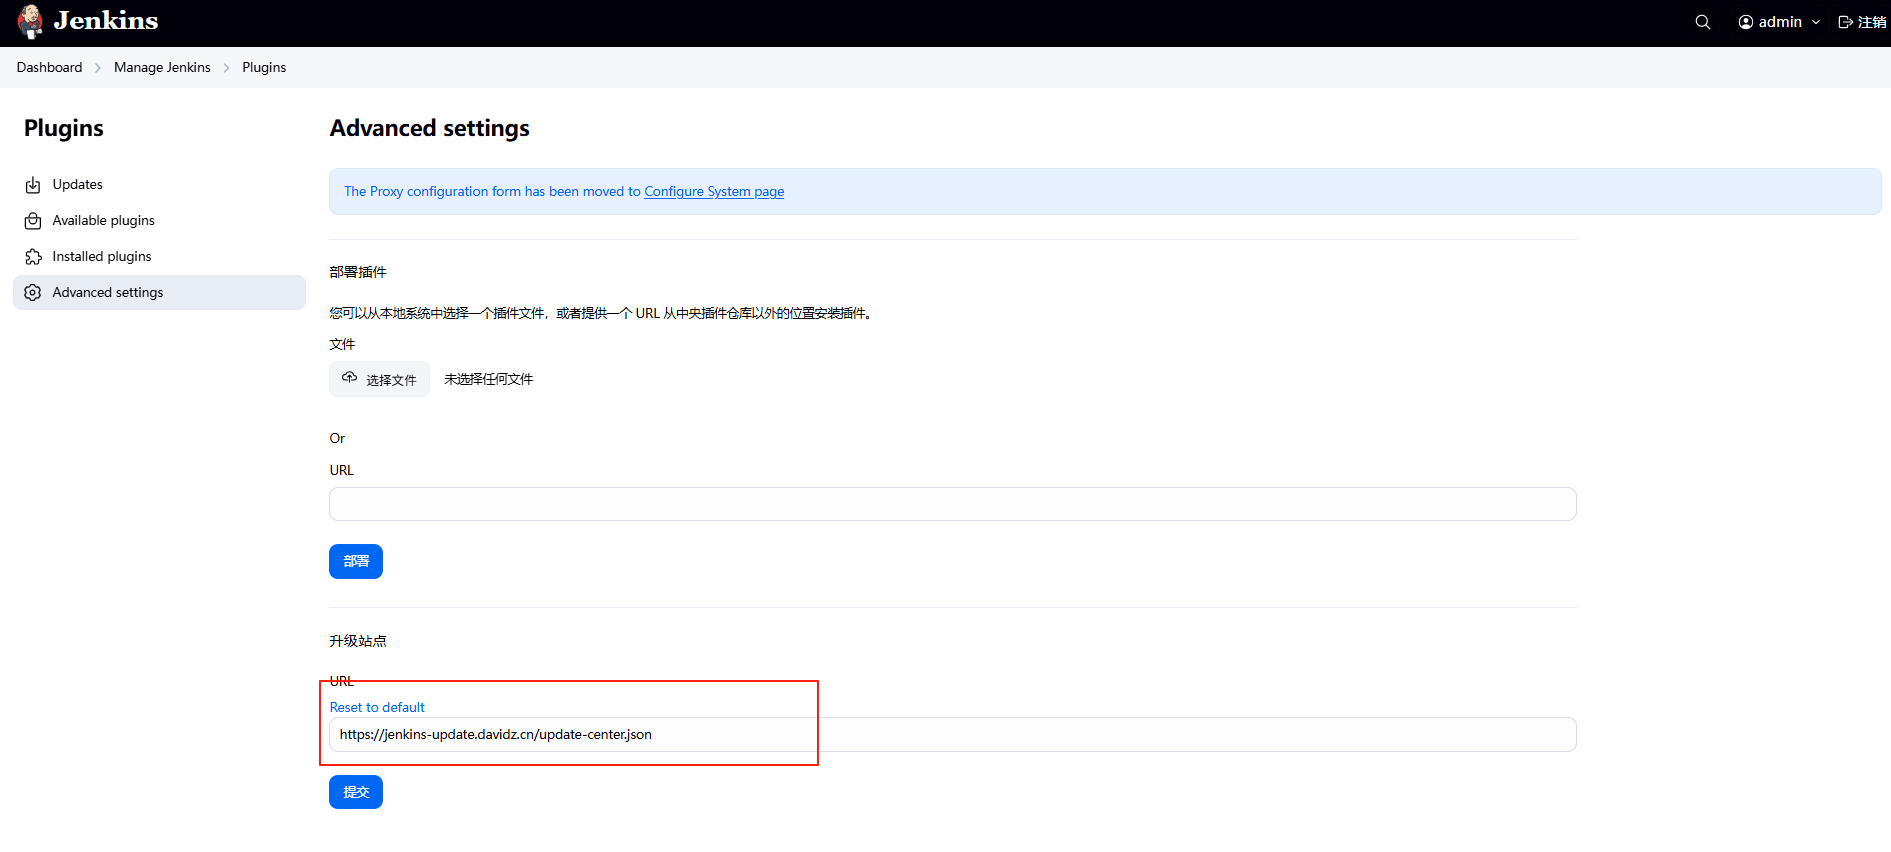Screen dimensions: 1891x852
Task: Expand the Dashboard breadcrumb chevron
Action: point(98,68)
